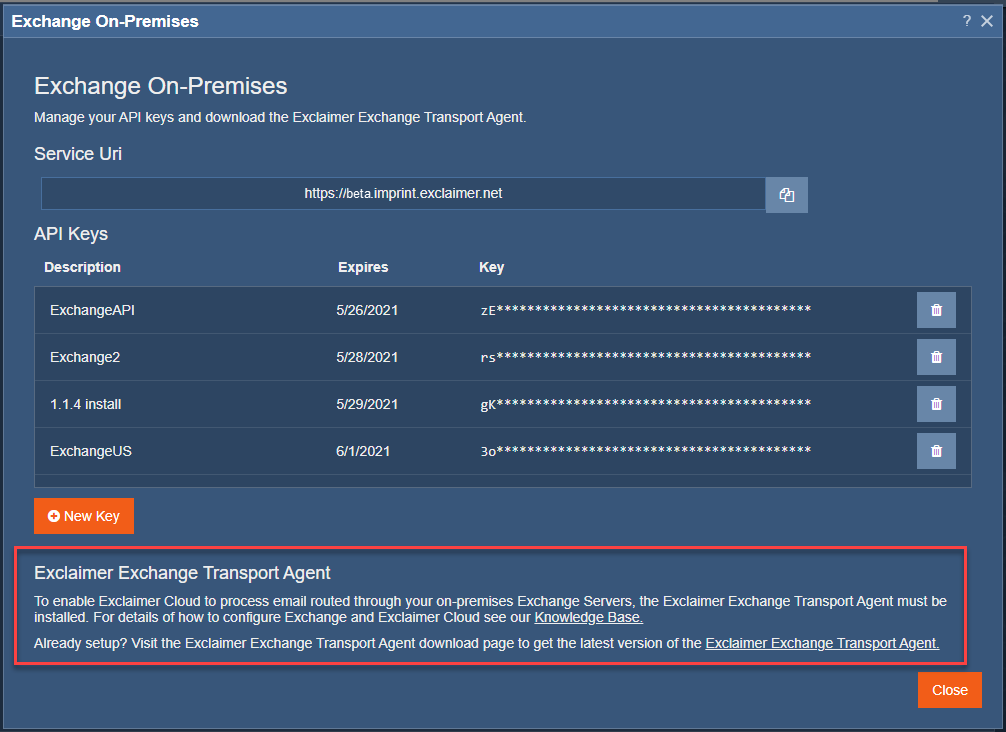The height and width of the screenshot is (732, 1006).
Task: Remove the Exchange2 API key
Action: [x=936, y=357]
